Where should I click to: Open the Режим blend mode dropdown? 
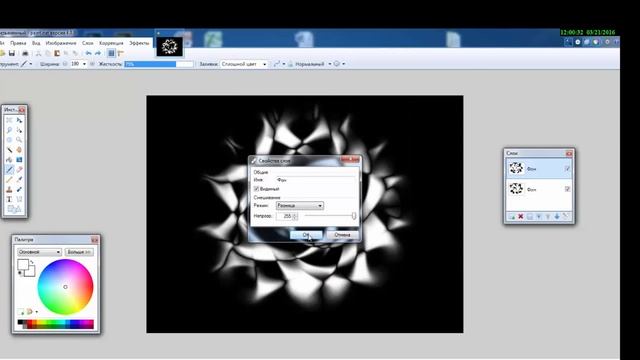tap(300, 205)
